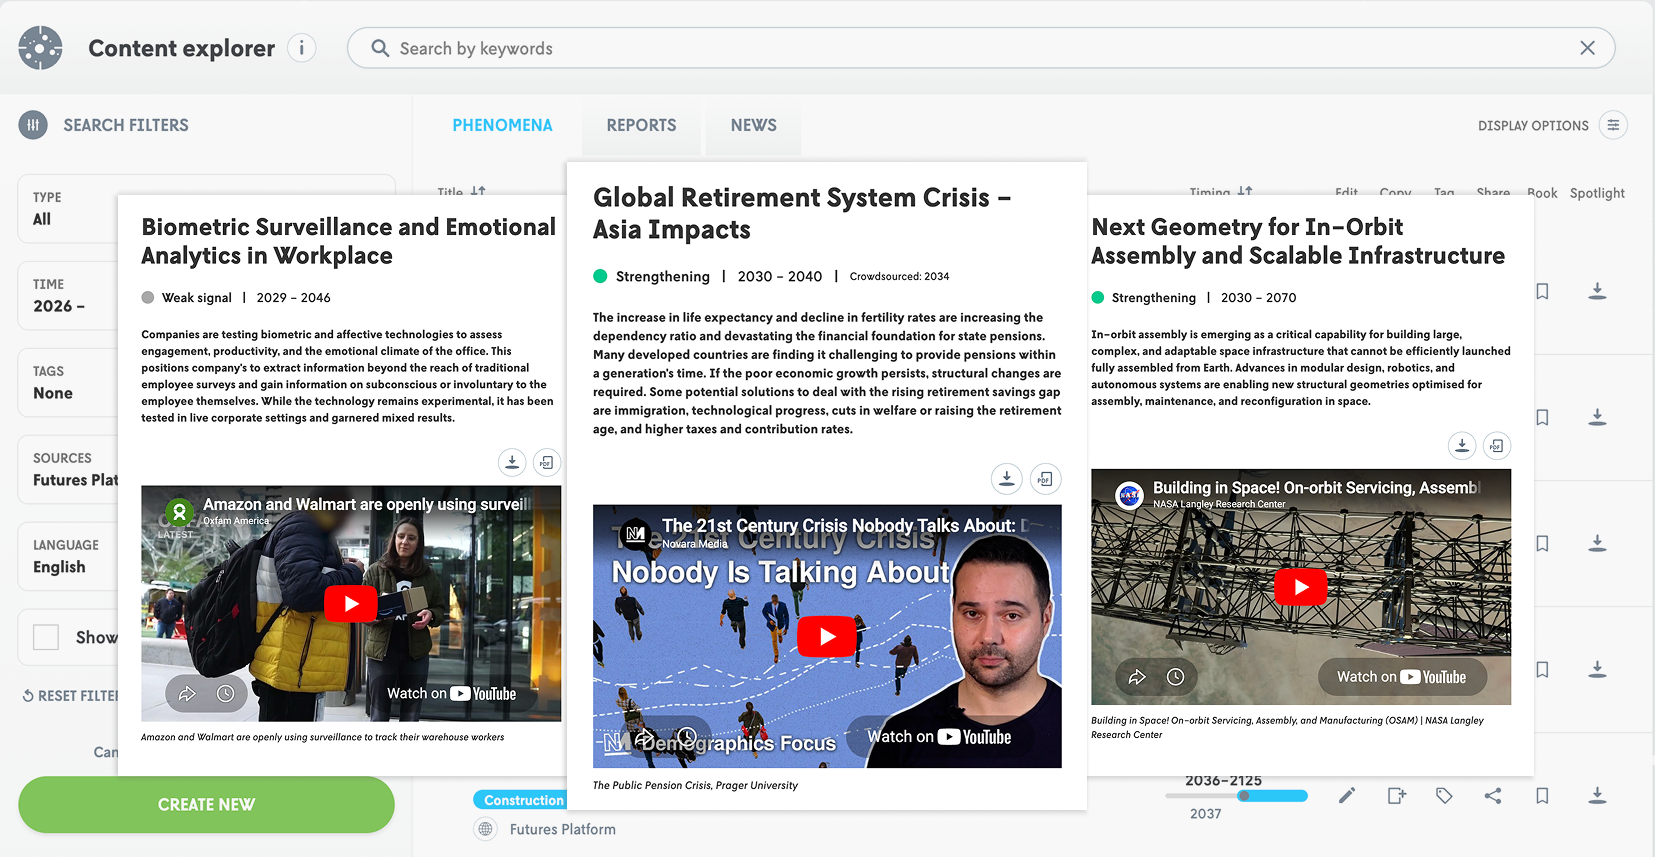Export the Biometric Surveillance card as PDF
Screen dimensions: 1655x857
[x=546, y=462]
